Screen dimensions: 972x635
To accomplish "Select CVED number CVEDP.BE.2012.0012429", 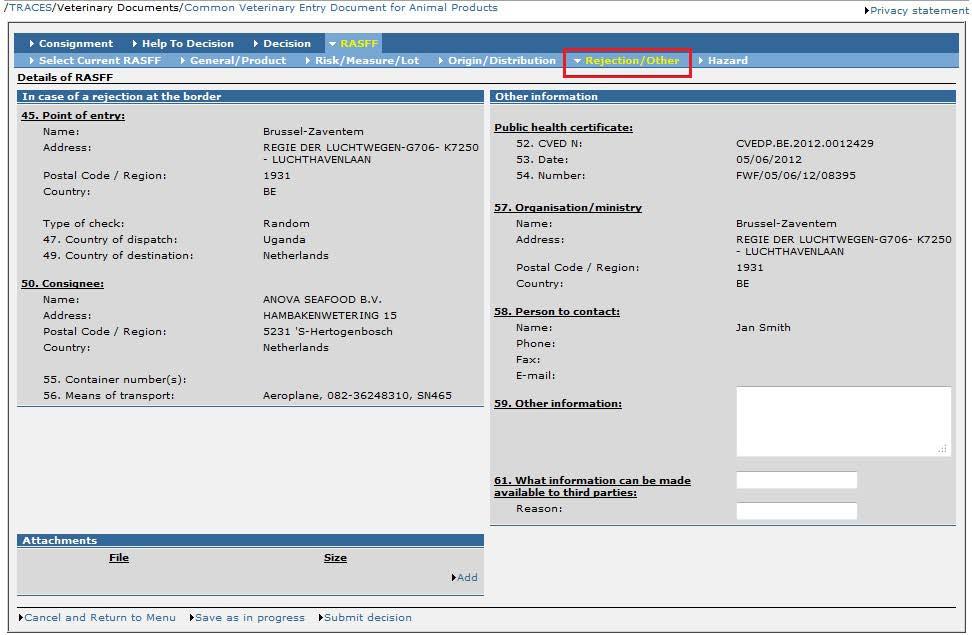I will pos(804,143).
